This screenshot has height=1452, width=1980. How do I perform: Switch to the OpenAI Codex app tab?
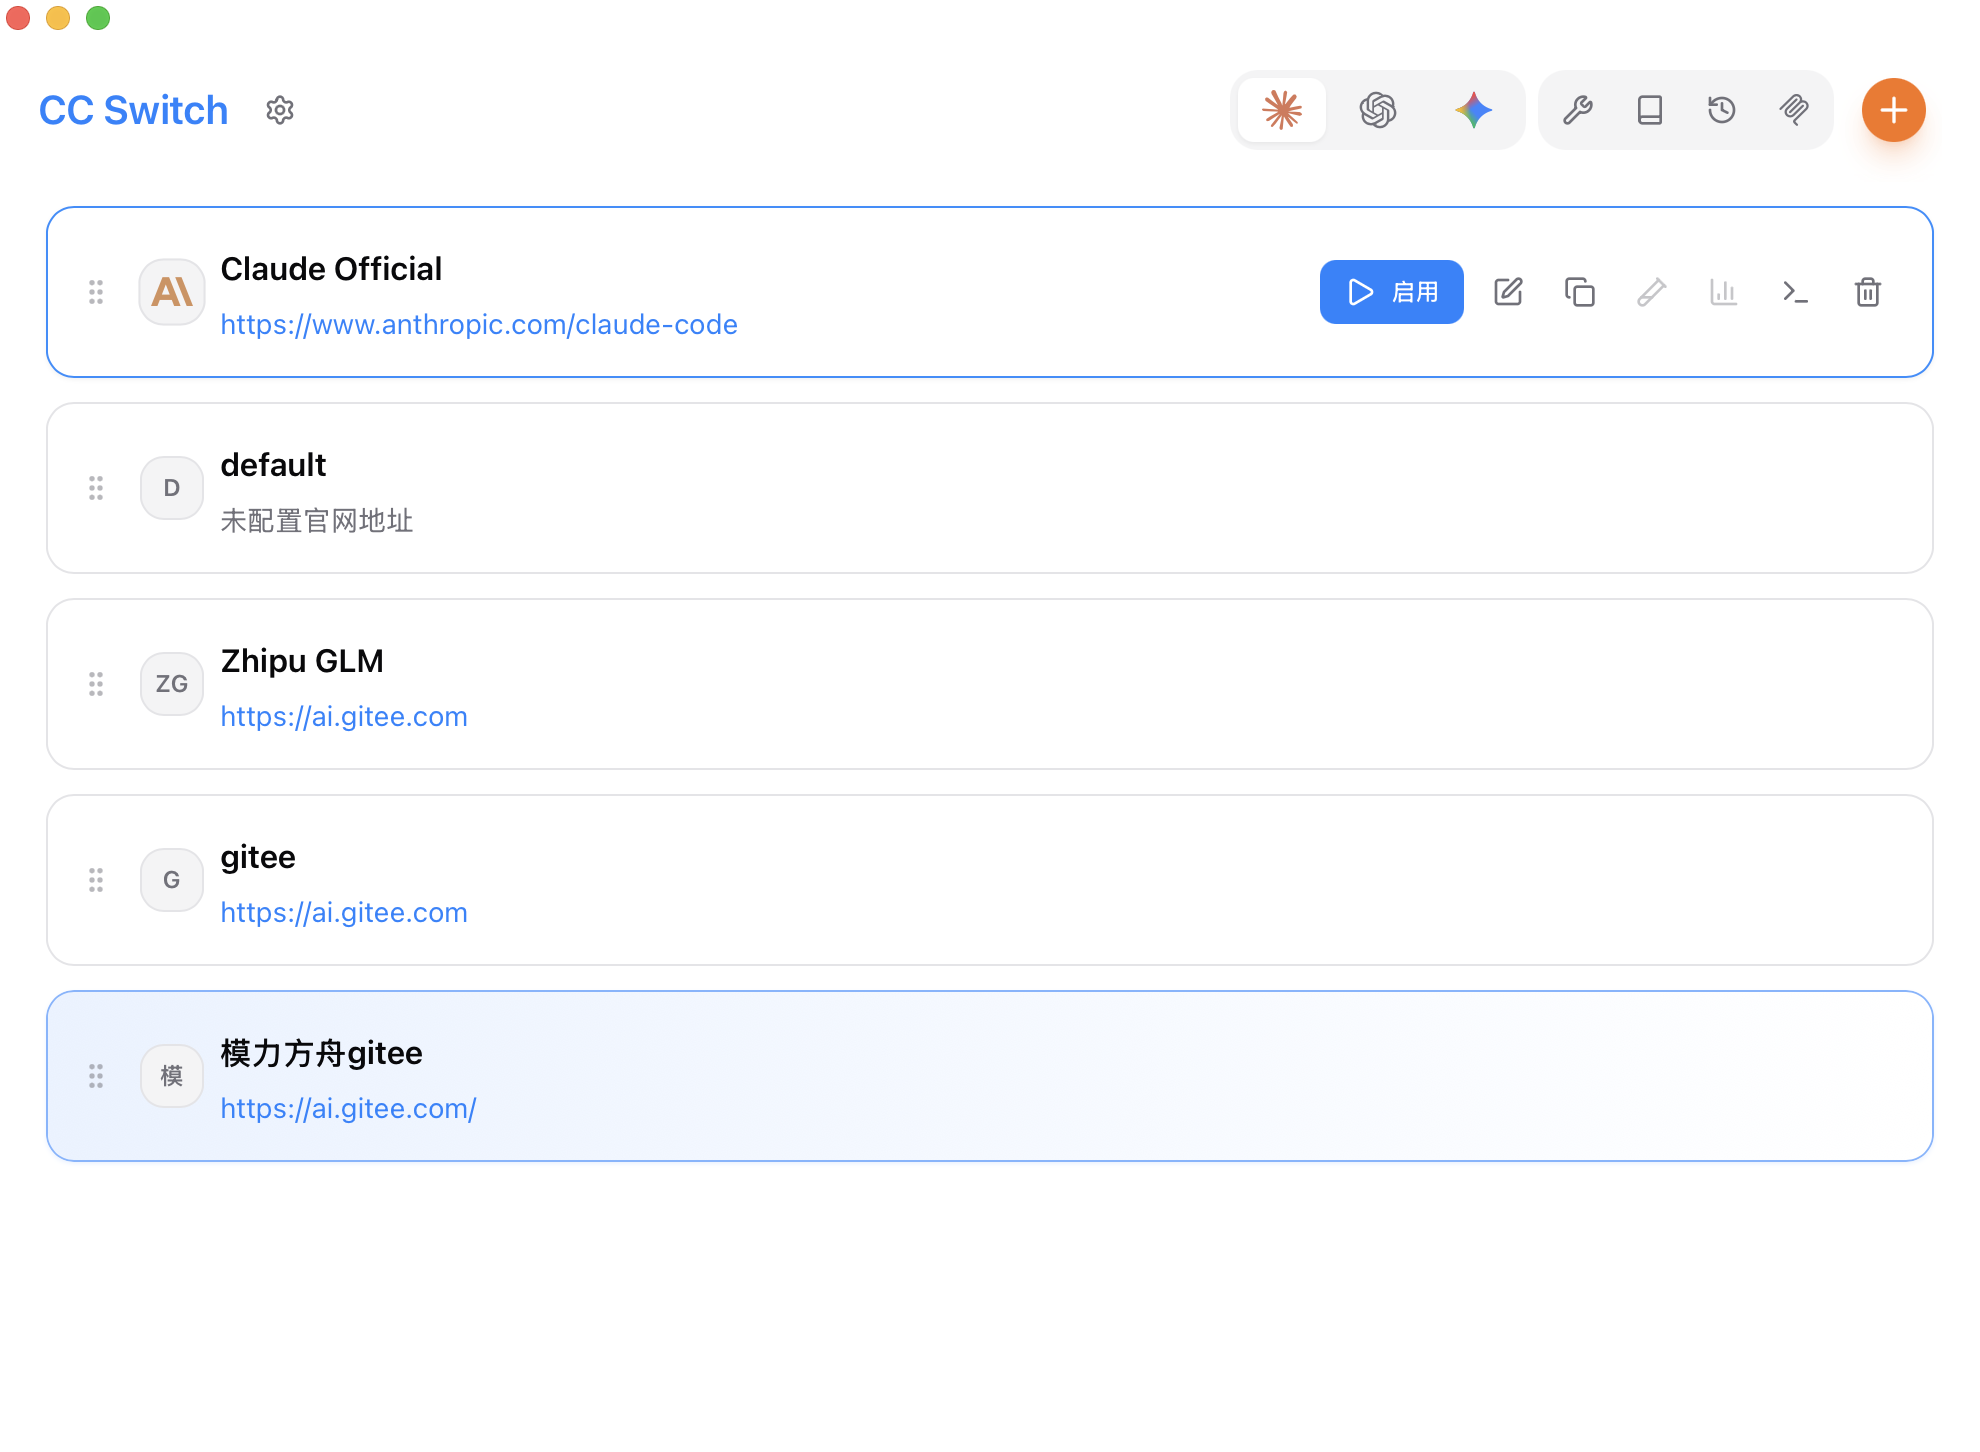click(x=1378, y=110)
